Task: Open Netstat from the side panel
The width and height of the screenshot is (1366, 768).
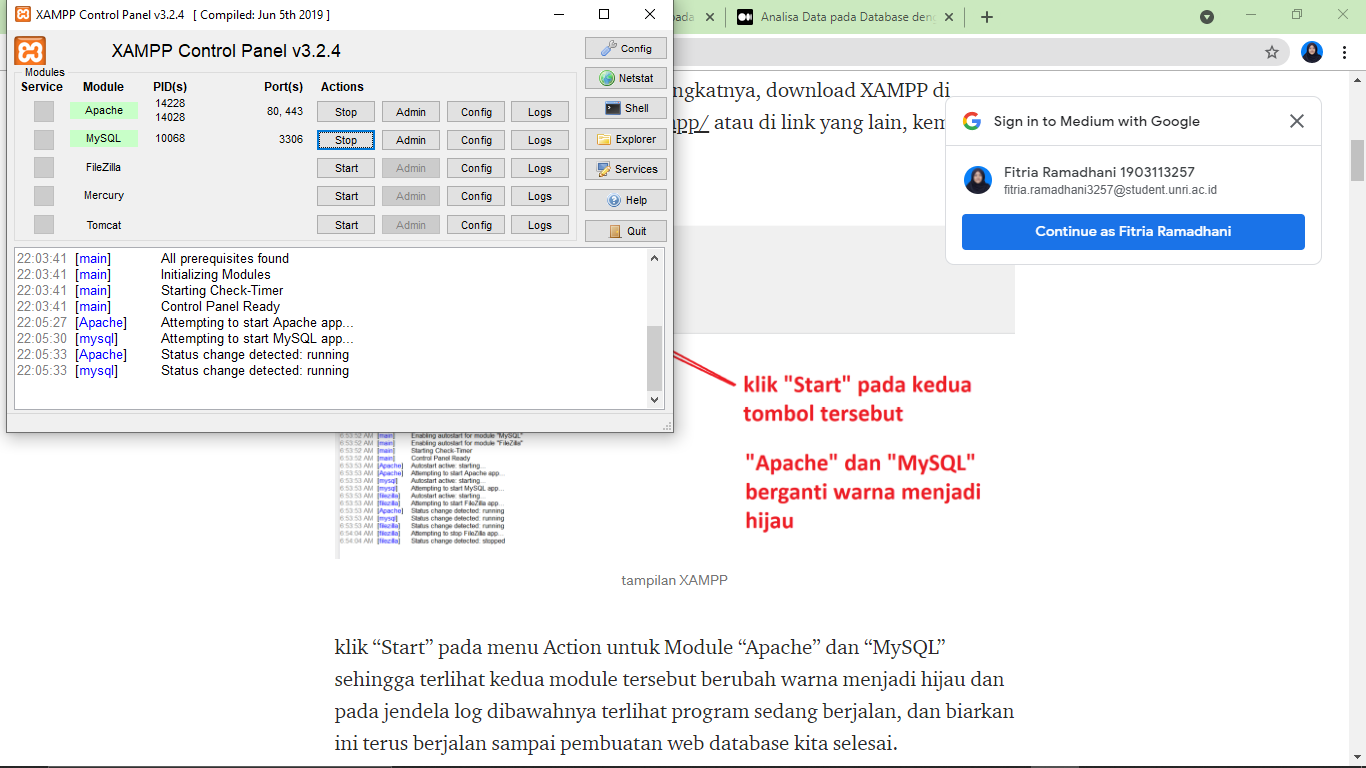Action: click(626, 78)
